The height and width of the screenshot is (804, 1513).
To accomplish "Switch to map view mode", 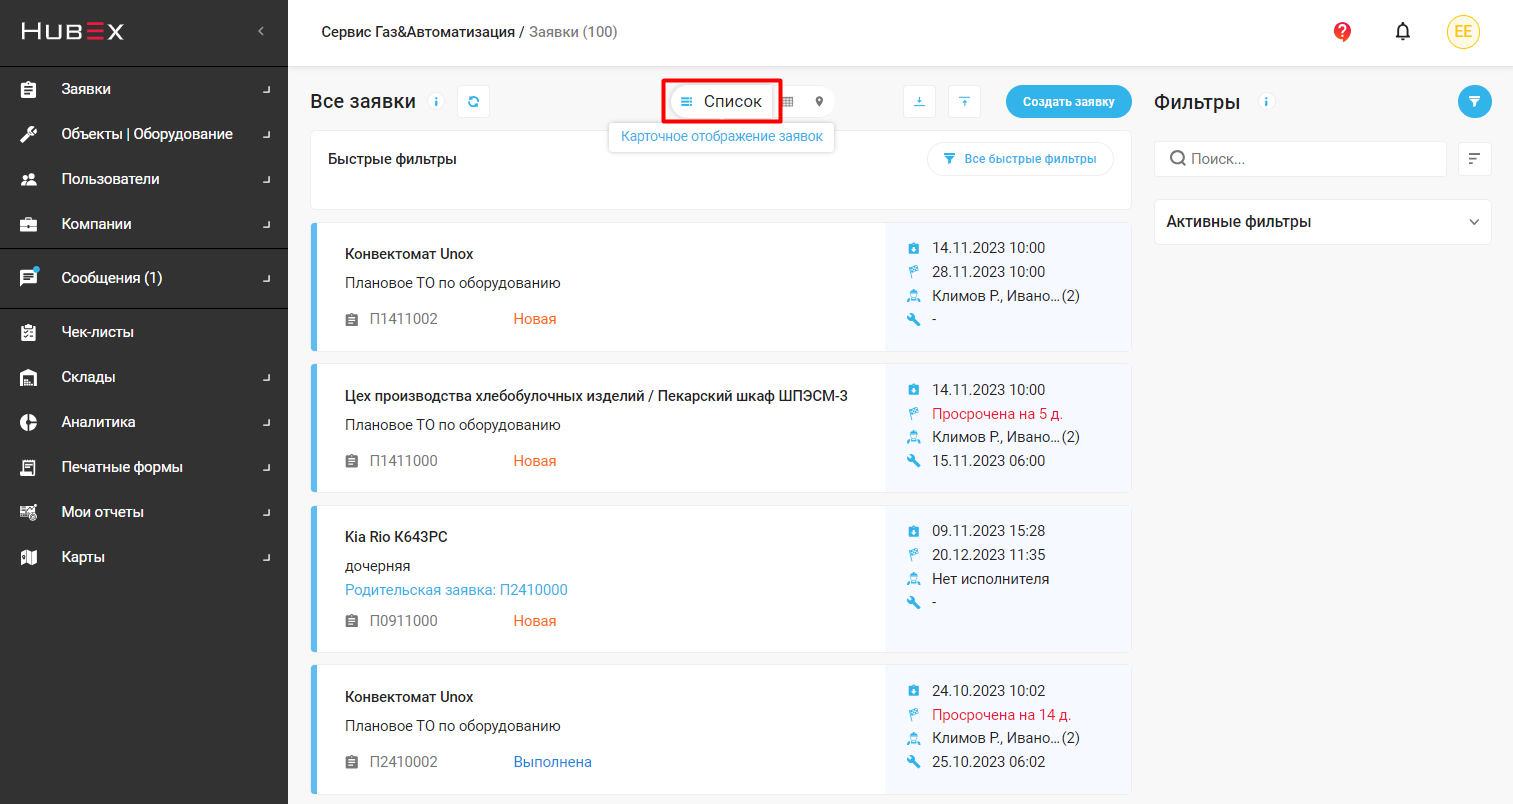I will [x=819, y=101].
